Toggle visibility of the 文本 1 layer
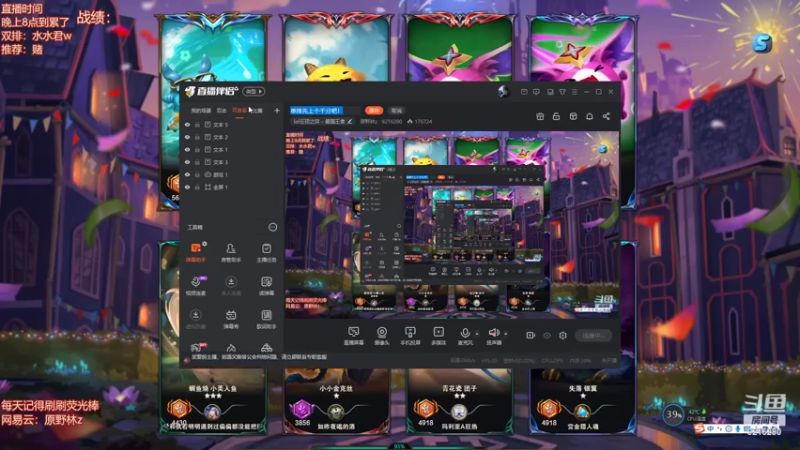This screenshot has width=800, height=450. [187, 149]
